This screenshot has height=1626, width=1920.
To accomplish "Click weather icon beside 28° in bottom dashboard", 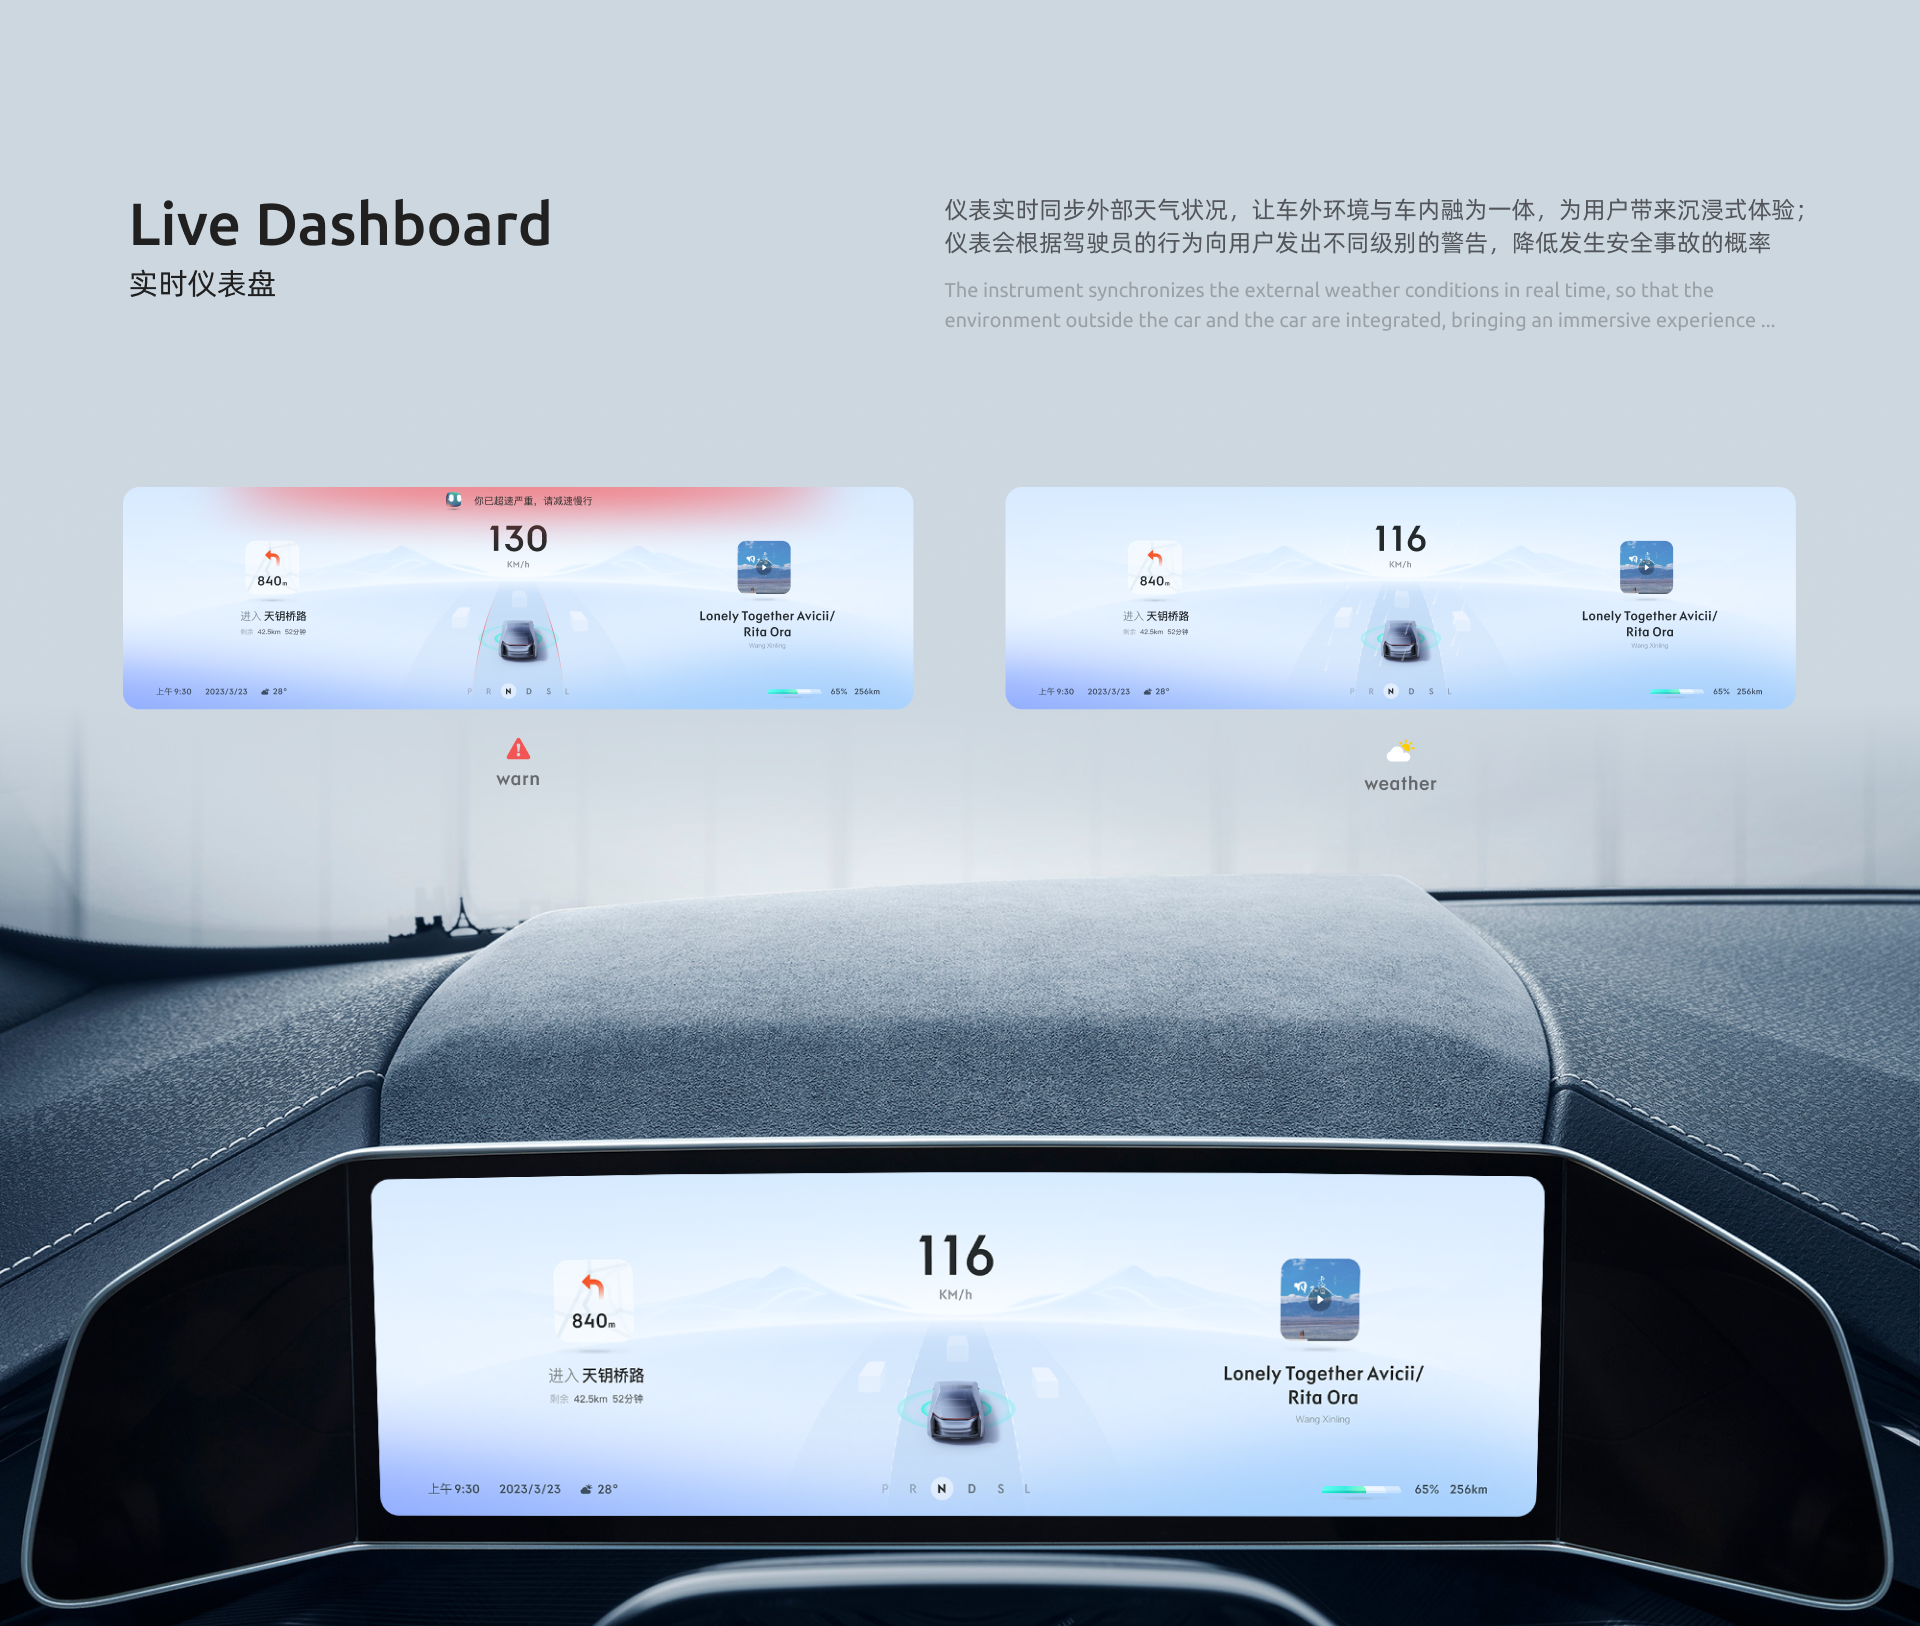I will point(585,1489).
